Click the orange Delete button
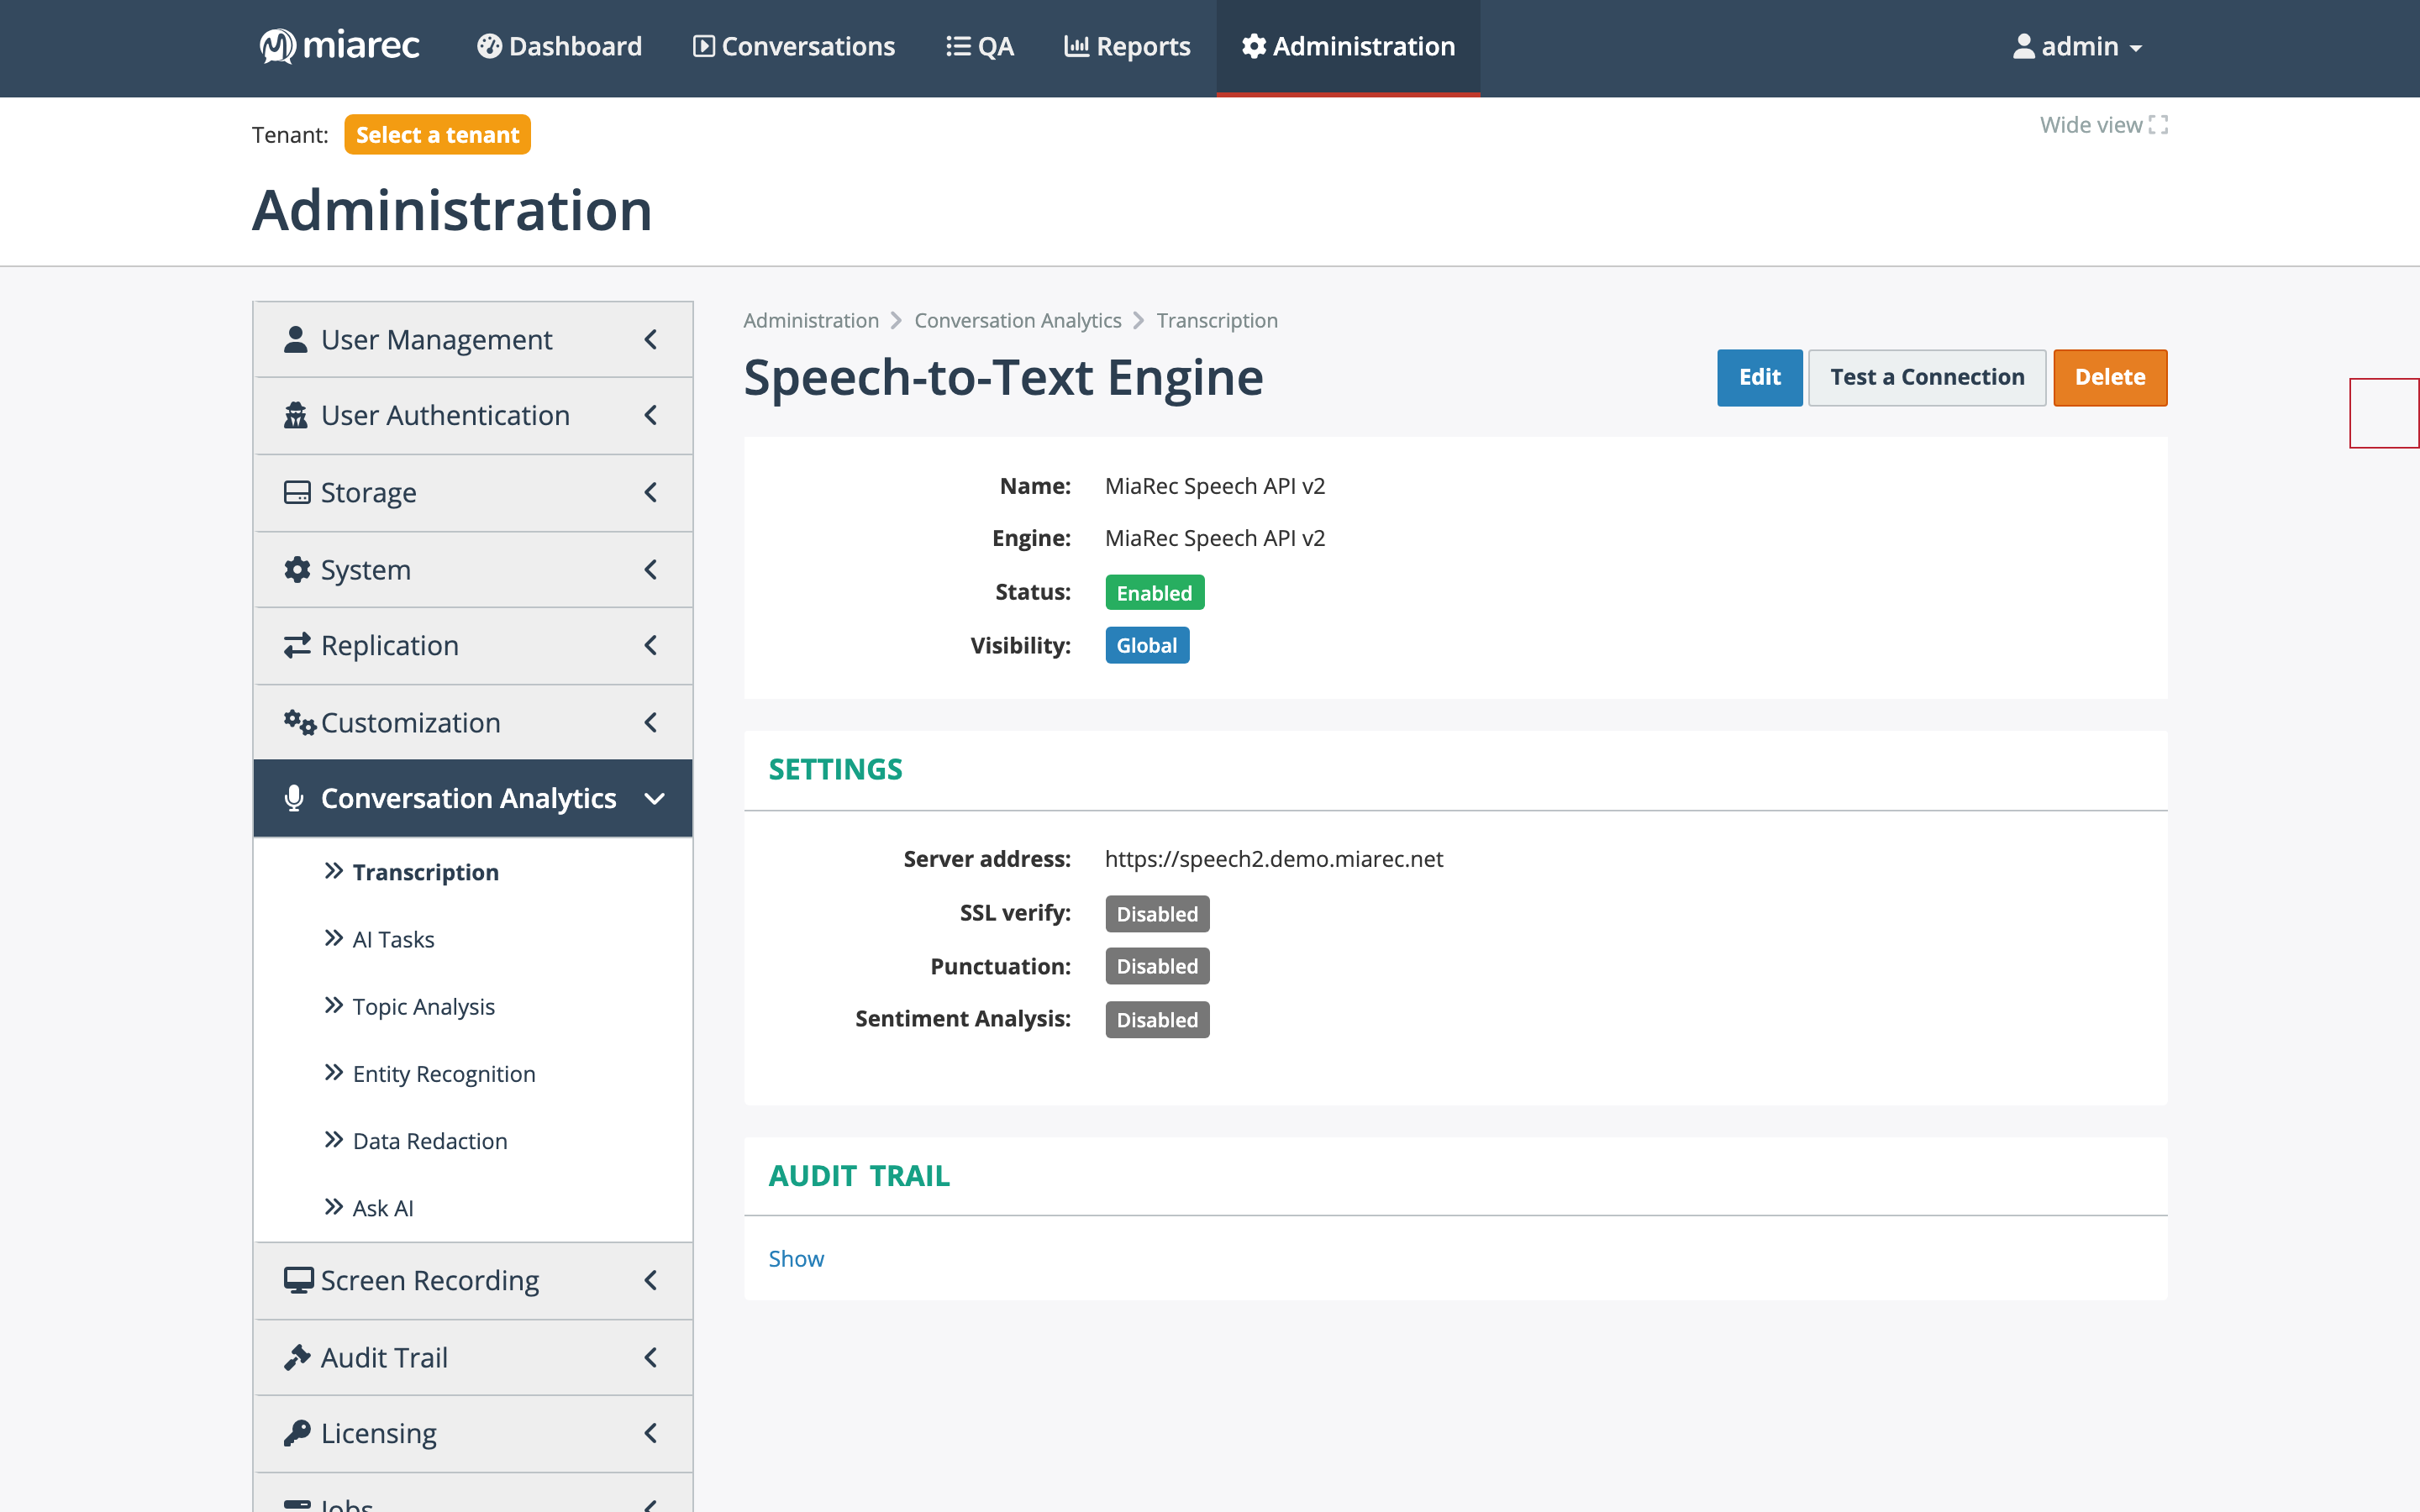The width and height of the screenshot is (2420, 1512). [x=2110, y=377]
